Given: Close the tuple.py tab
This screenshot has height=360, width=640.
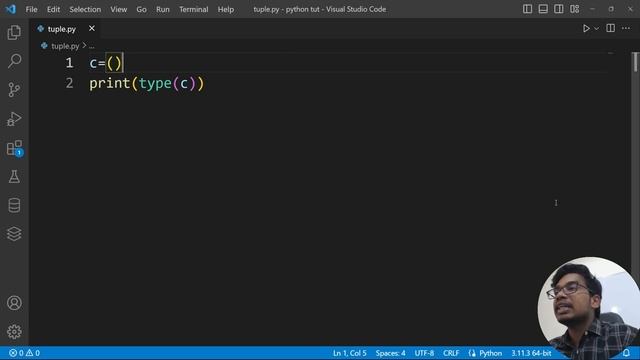Looking at the screenshot, I should pyautogui.click(x=92, y=28).
